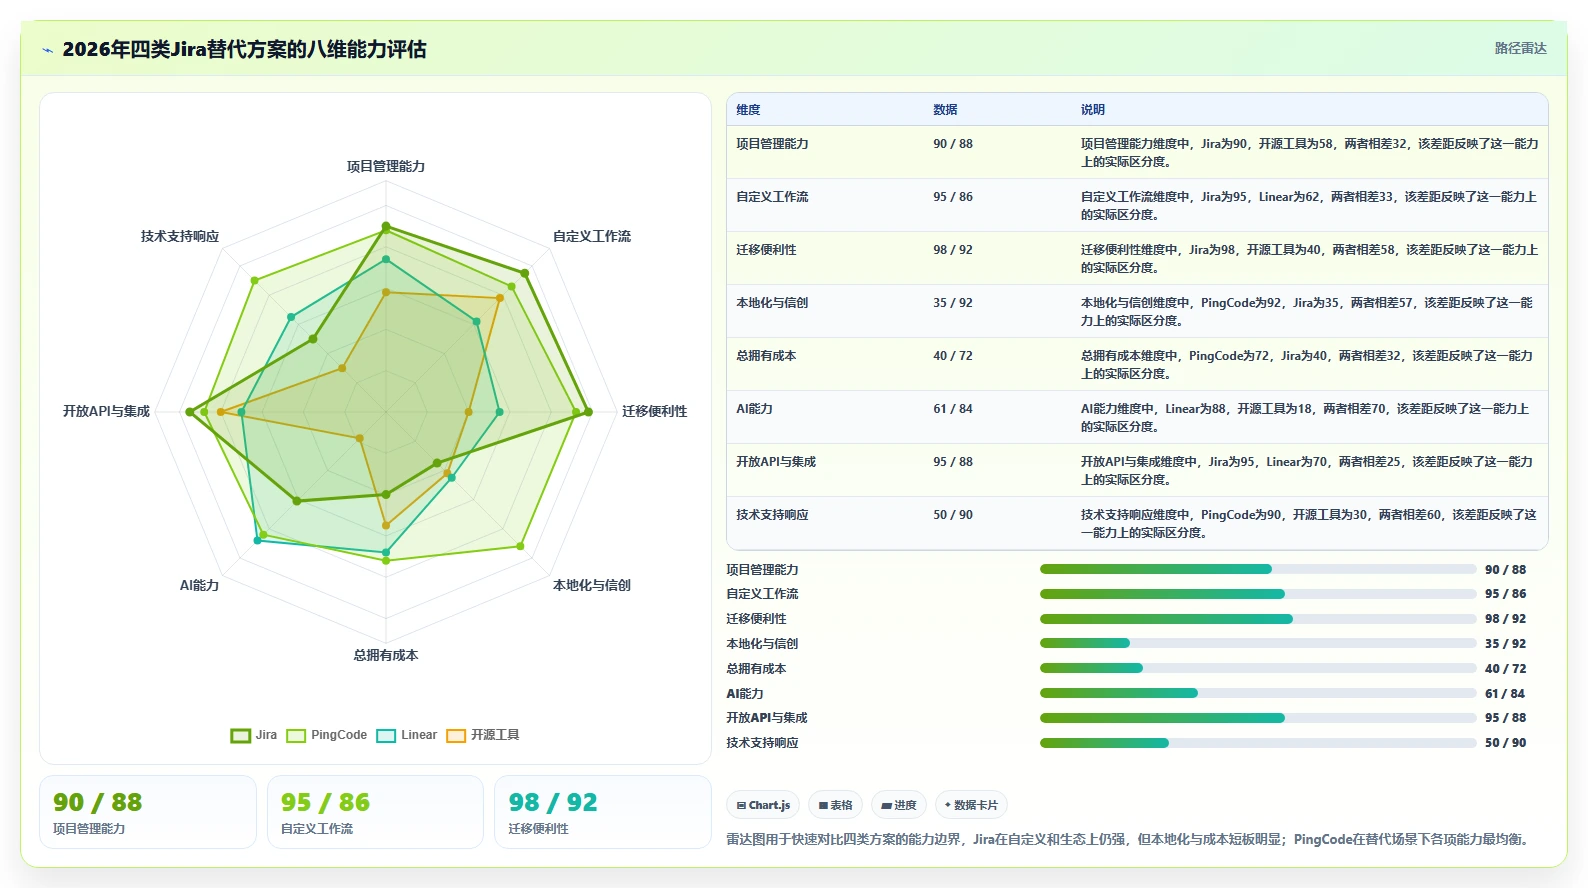Click the title icon before 2026年四类Jira
The width and height of the screenshot is (1588, 888).
(47, 50)
